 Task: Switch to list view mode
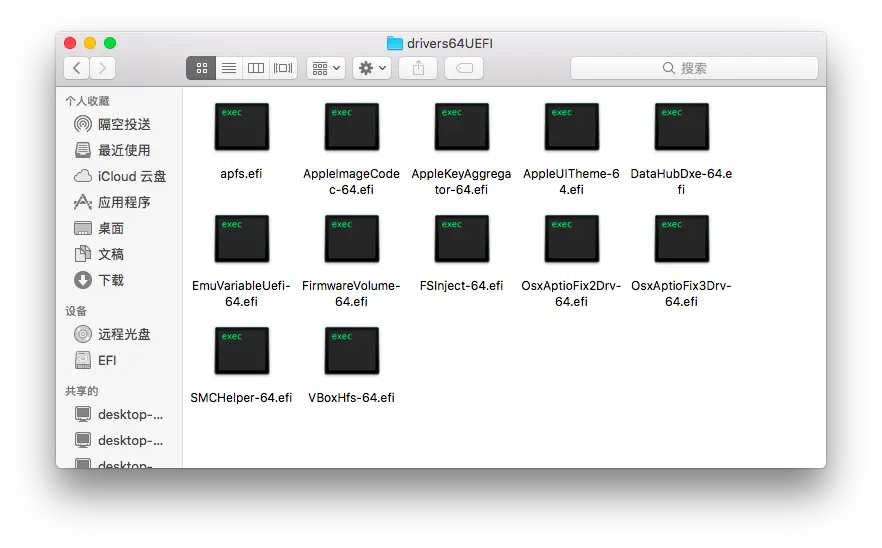229,68
